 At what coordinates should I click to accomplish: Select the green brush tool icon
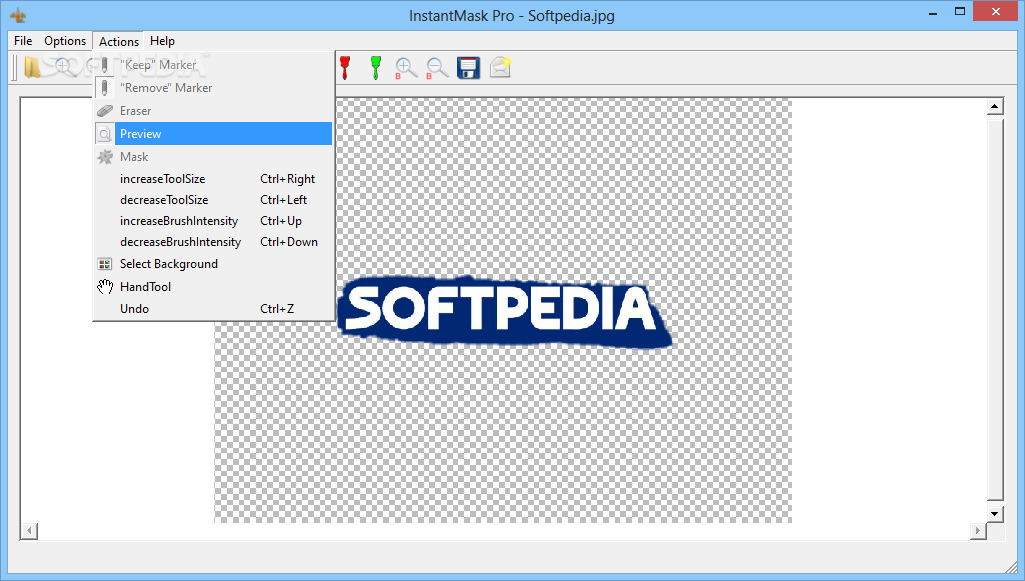click(x=376, y=67)
